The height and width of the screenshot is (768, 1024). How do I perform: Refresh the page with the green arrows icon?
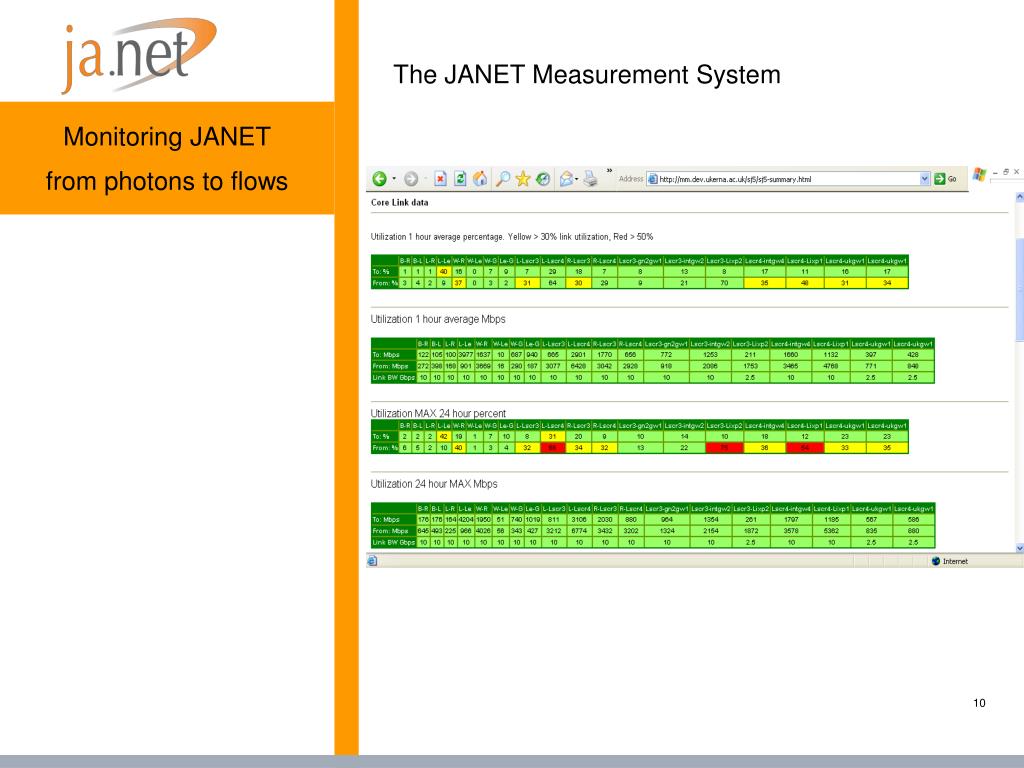pyautogui.click(x=460, y=179)
